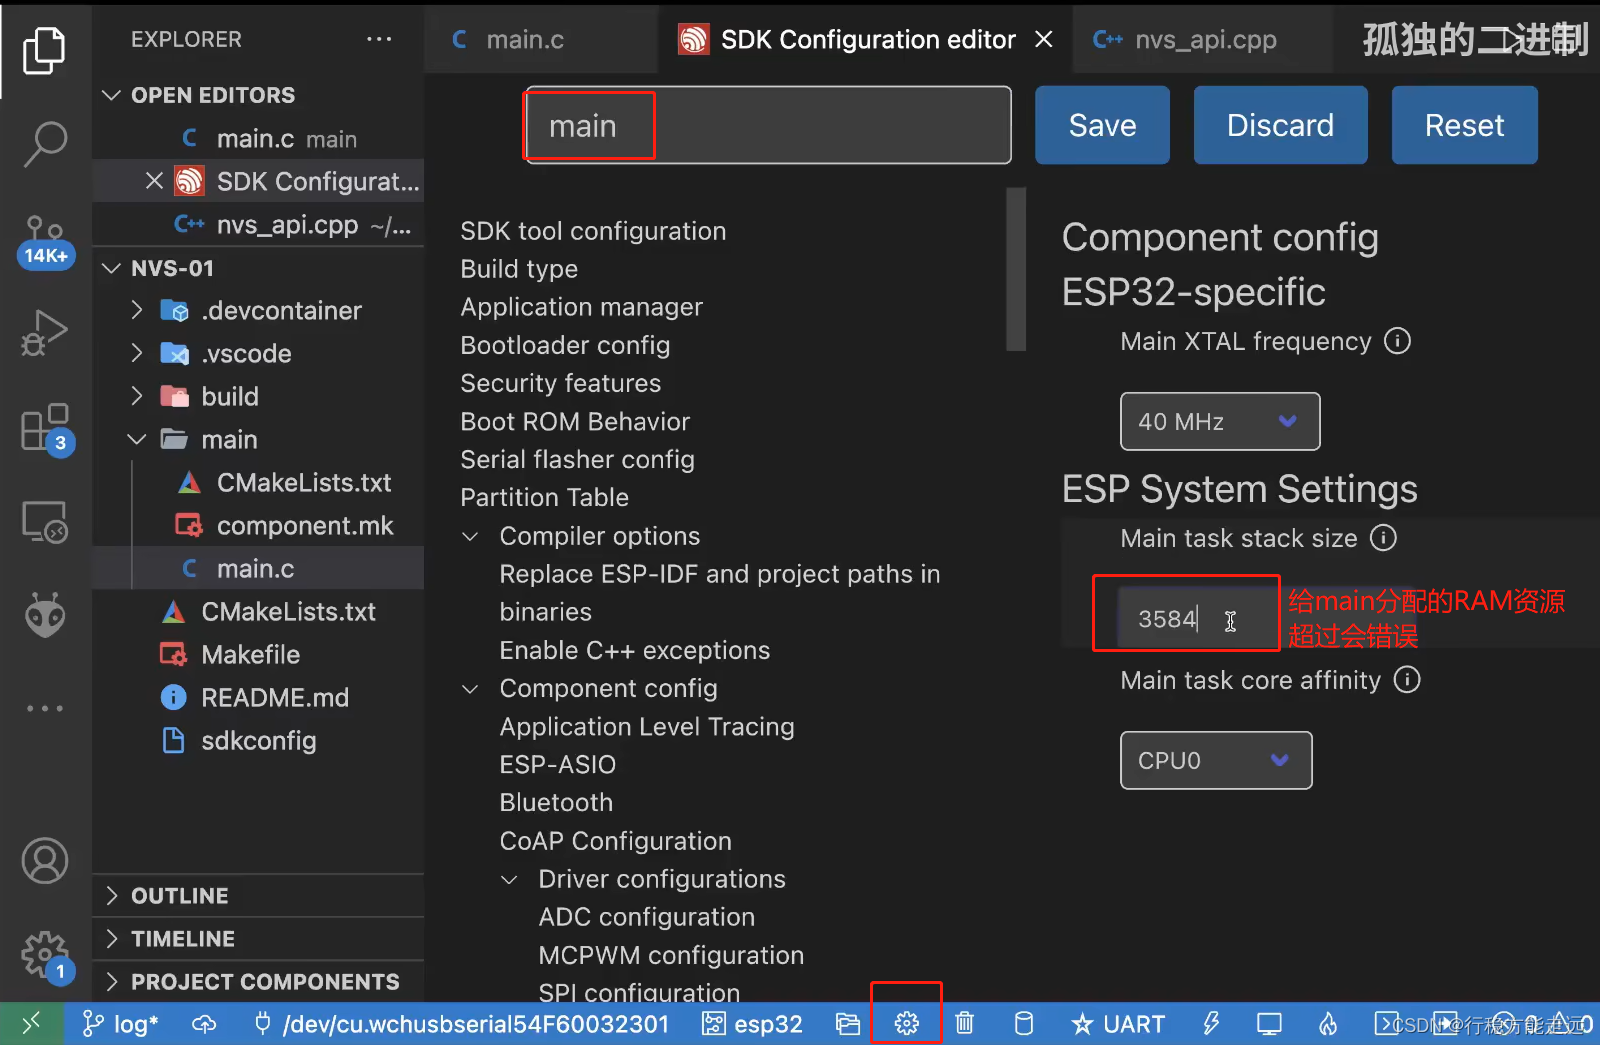Open the Makefile in explorer
Screen dimensions: 1600x1045
[x=258, y=654]
